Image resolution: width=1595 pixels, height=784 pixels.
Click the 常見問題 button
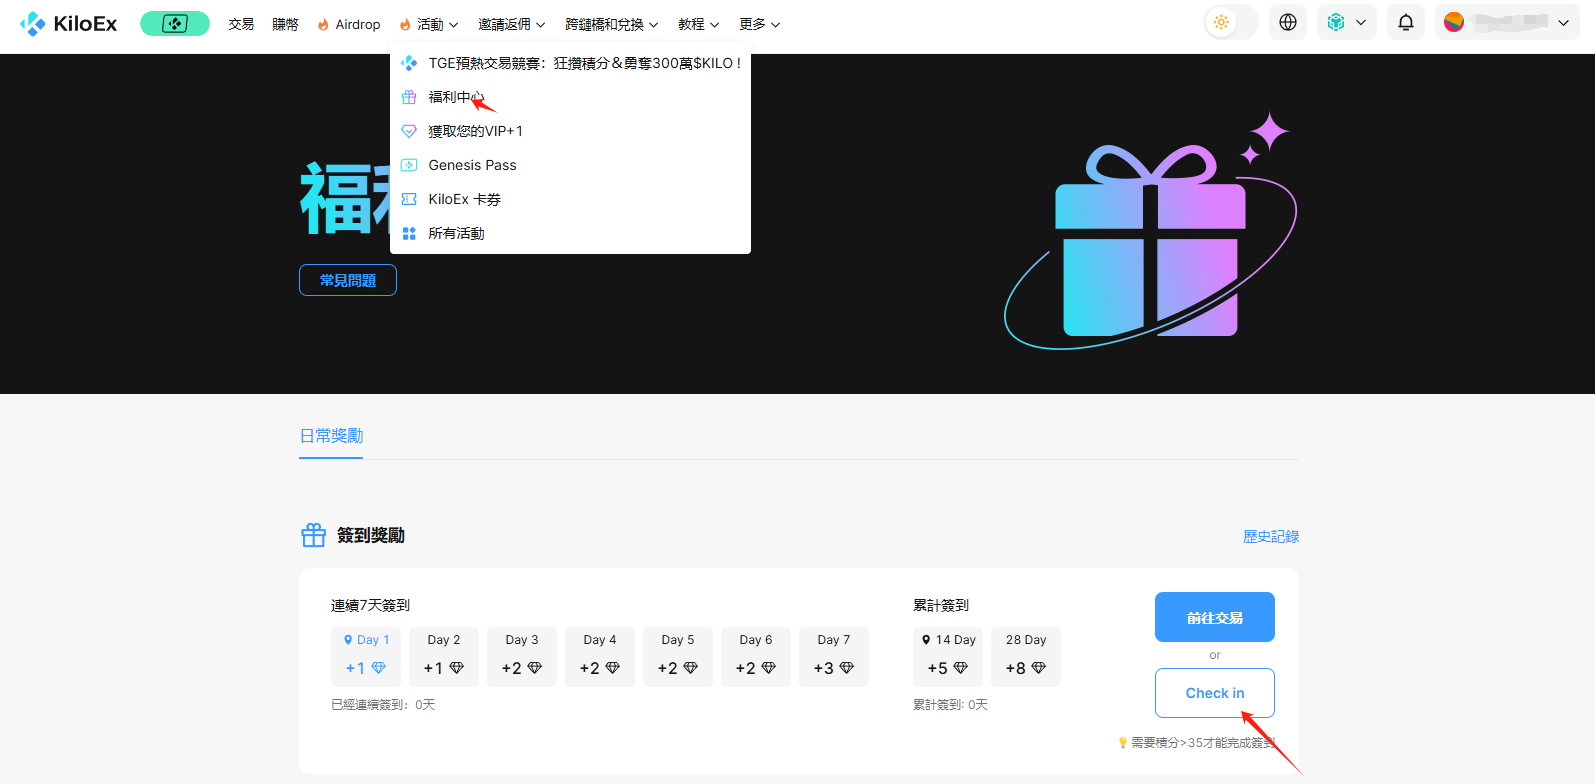(x=348, y=280)
